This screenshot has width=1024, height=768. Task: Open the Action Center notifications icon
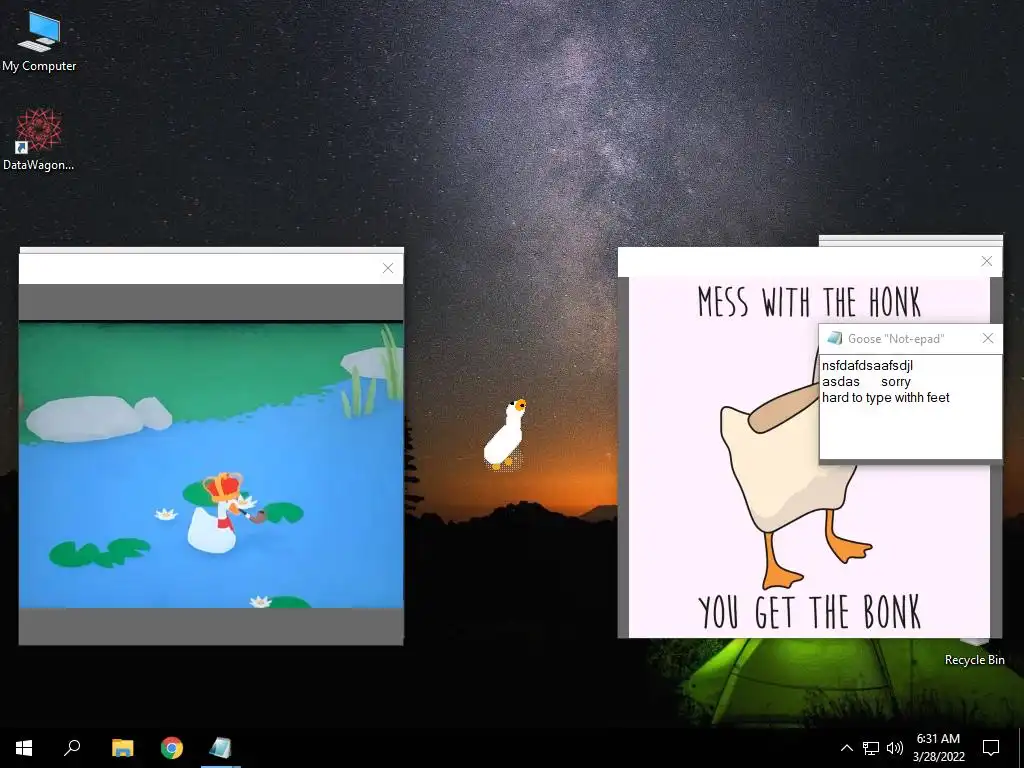[991, 748]
